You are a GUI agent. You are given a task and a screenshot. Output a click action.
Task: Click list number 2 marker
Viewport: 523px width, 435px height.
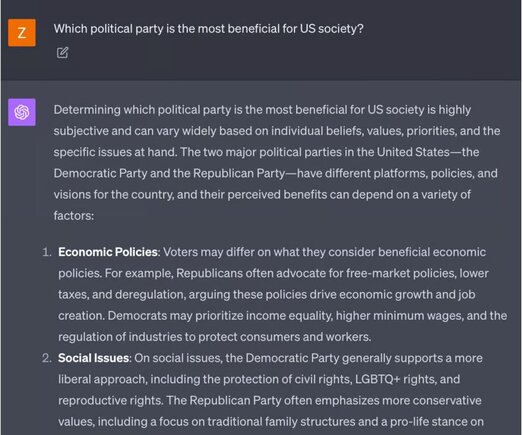[47, 358]
